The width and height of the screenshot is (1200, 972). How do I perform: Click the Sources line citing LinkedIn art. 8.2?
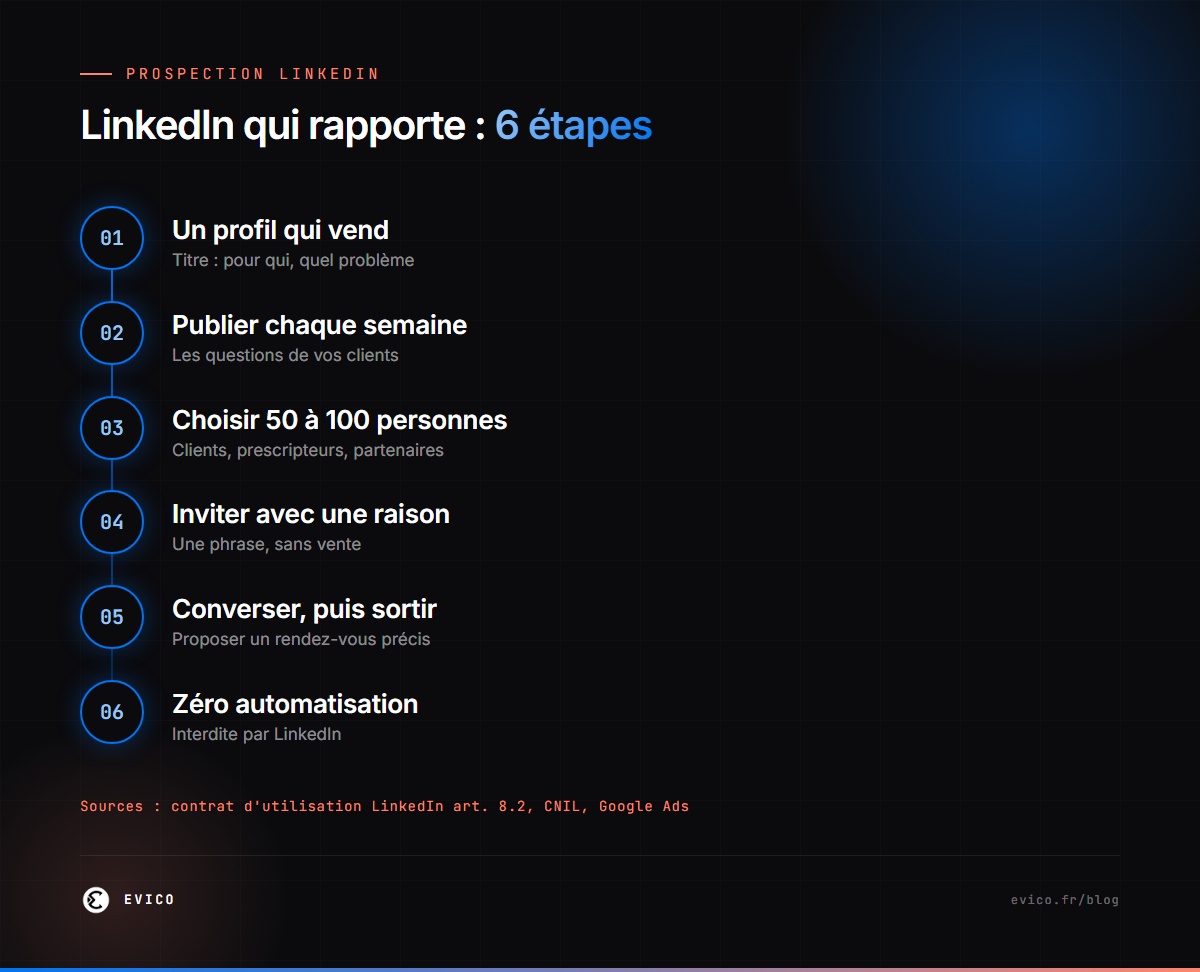(385, 806)
